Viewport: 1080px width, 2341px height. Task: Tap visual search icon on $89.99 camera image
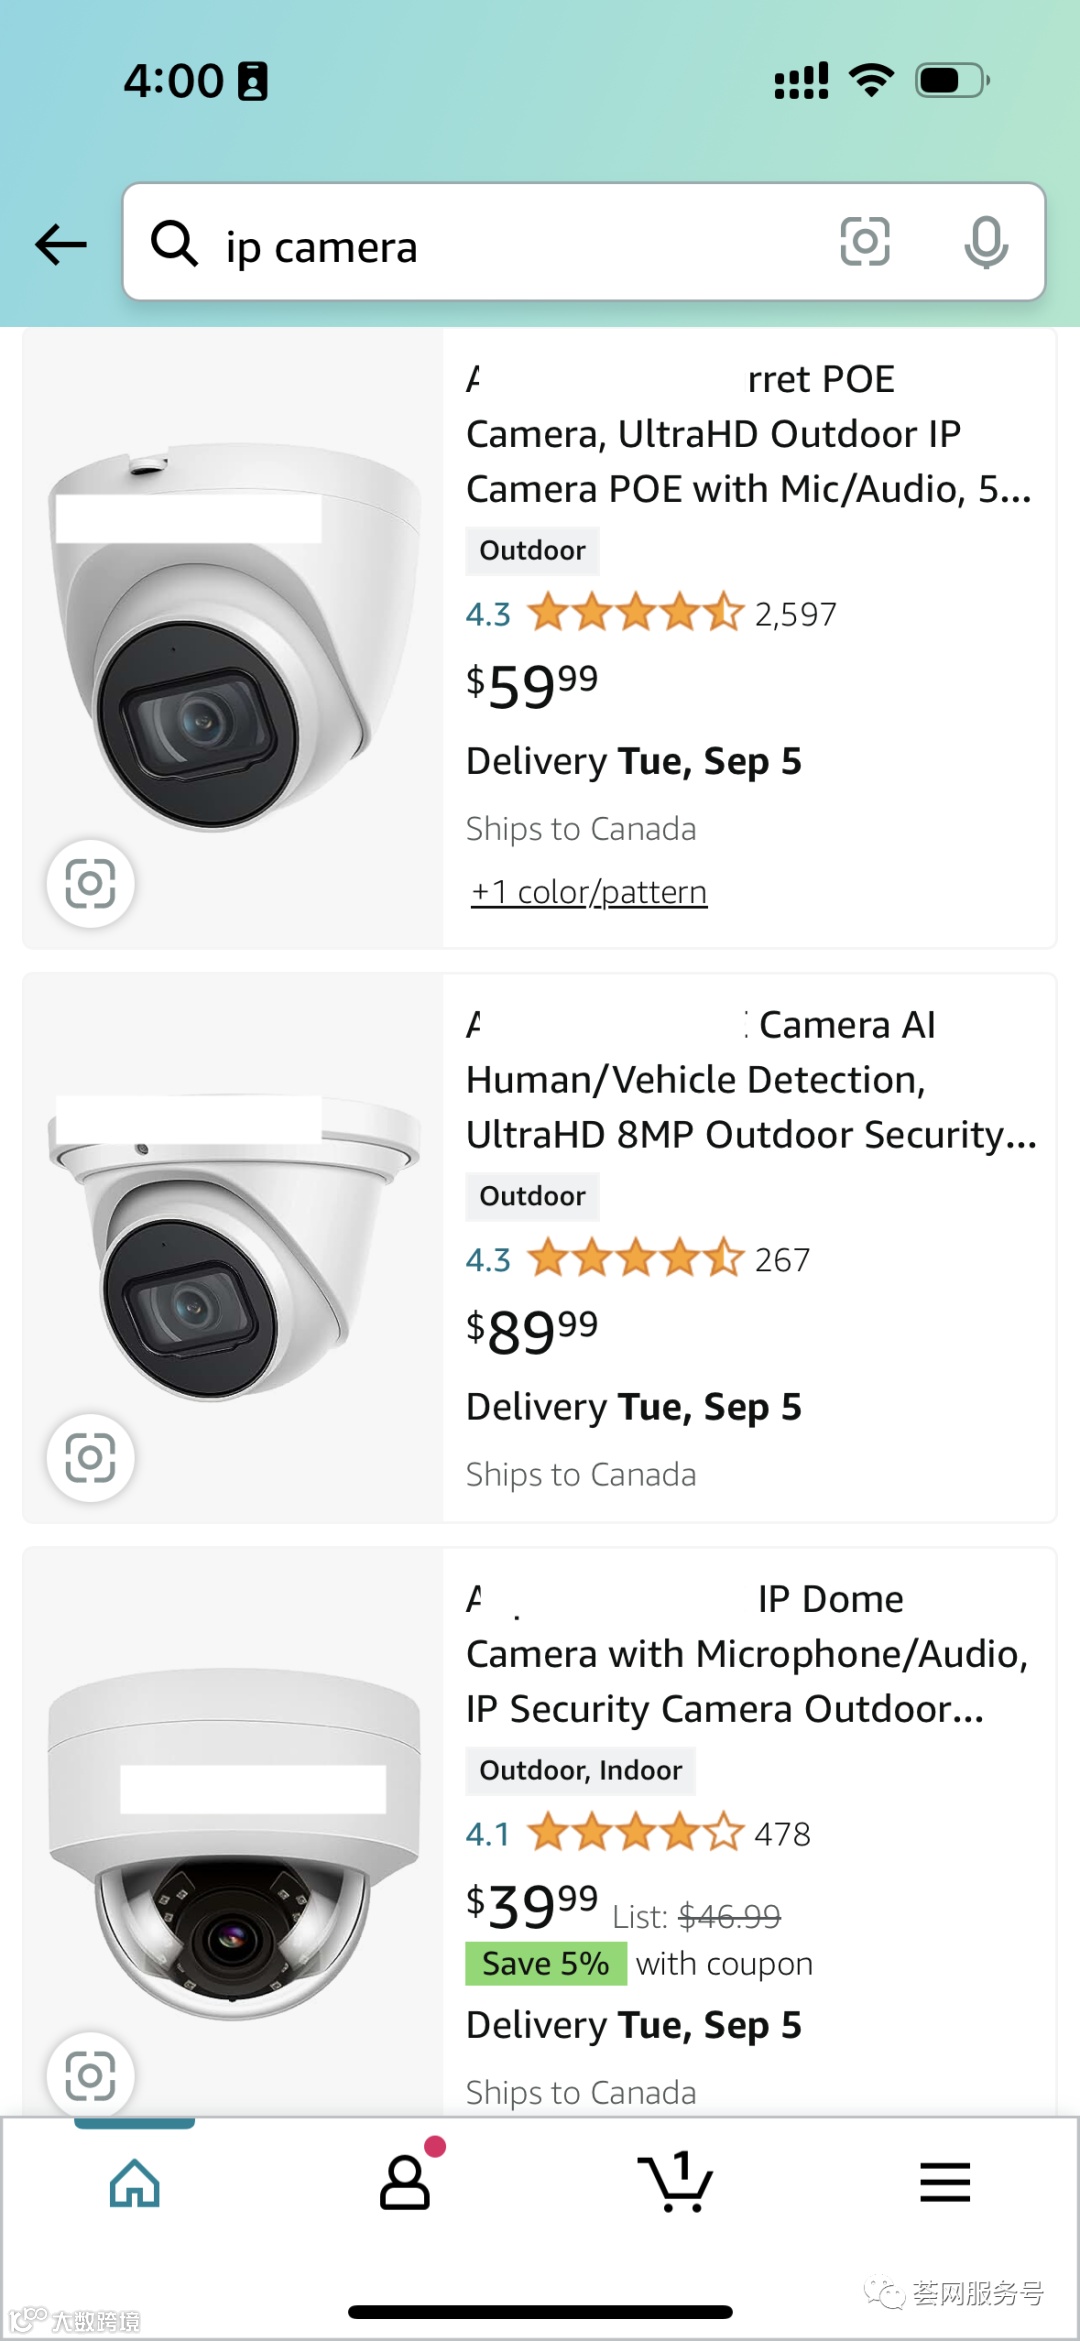[91, 1458]
